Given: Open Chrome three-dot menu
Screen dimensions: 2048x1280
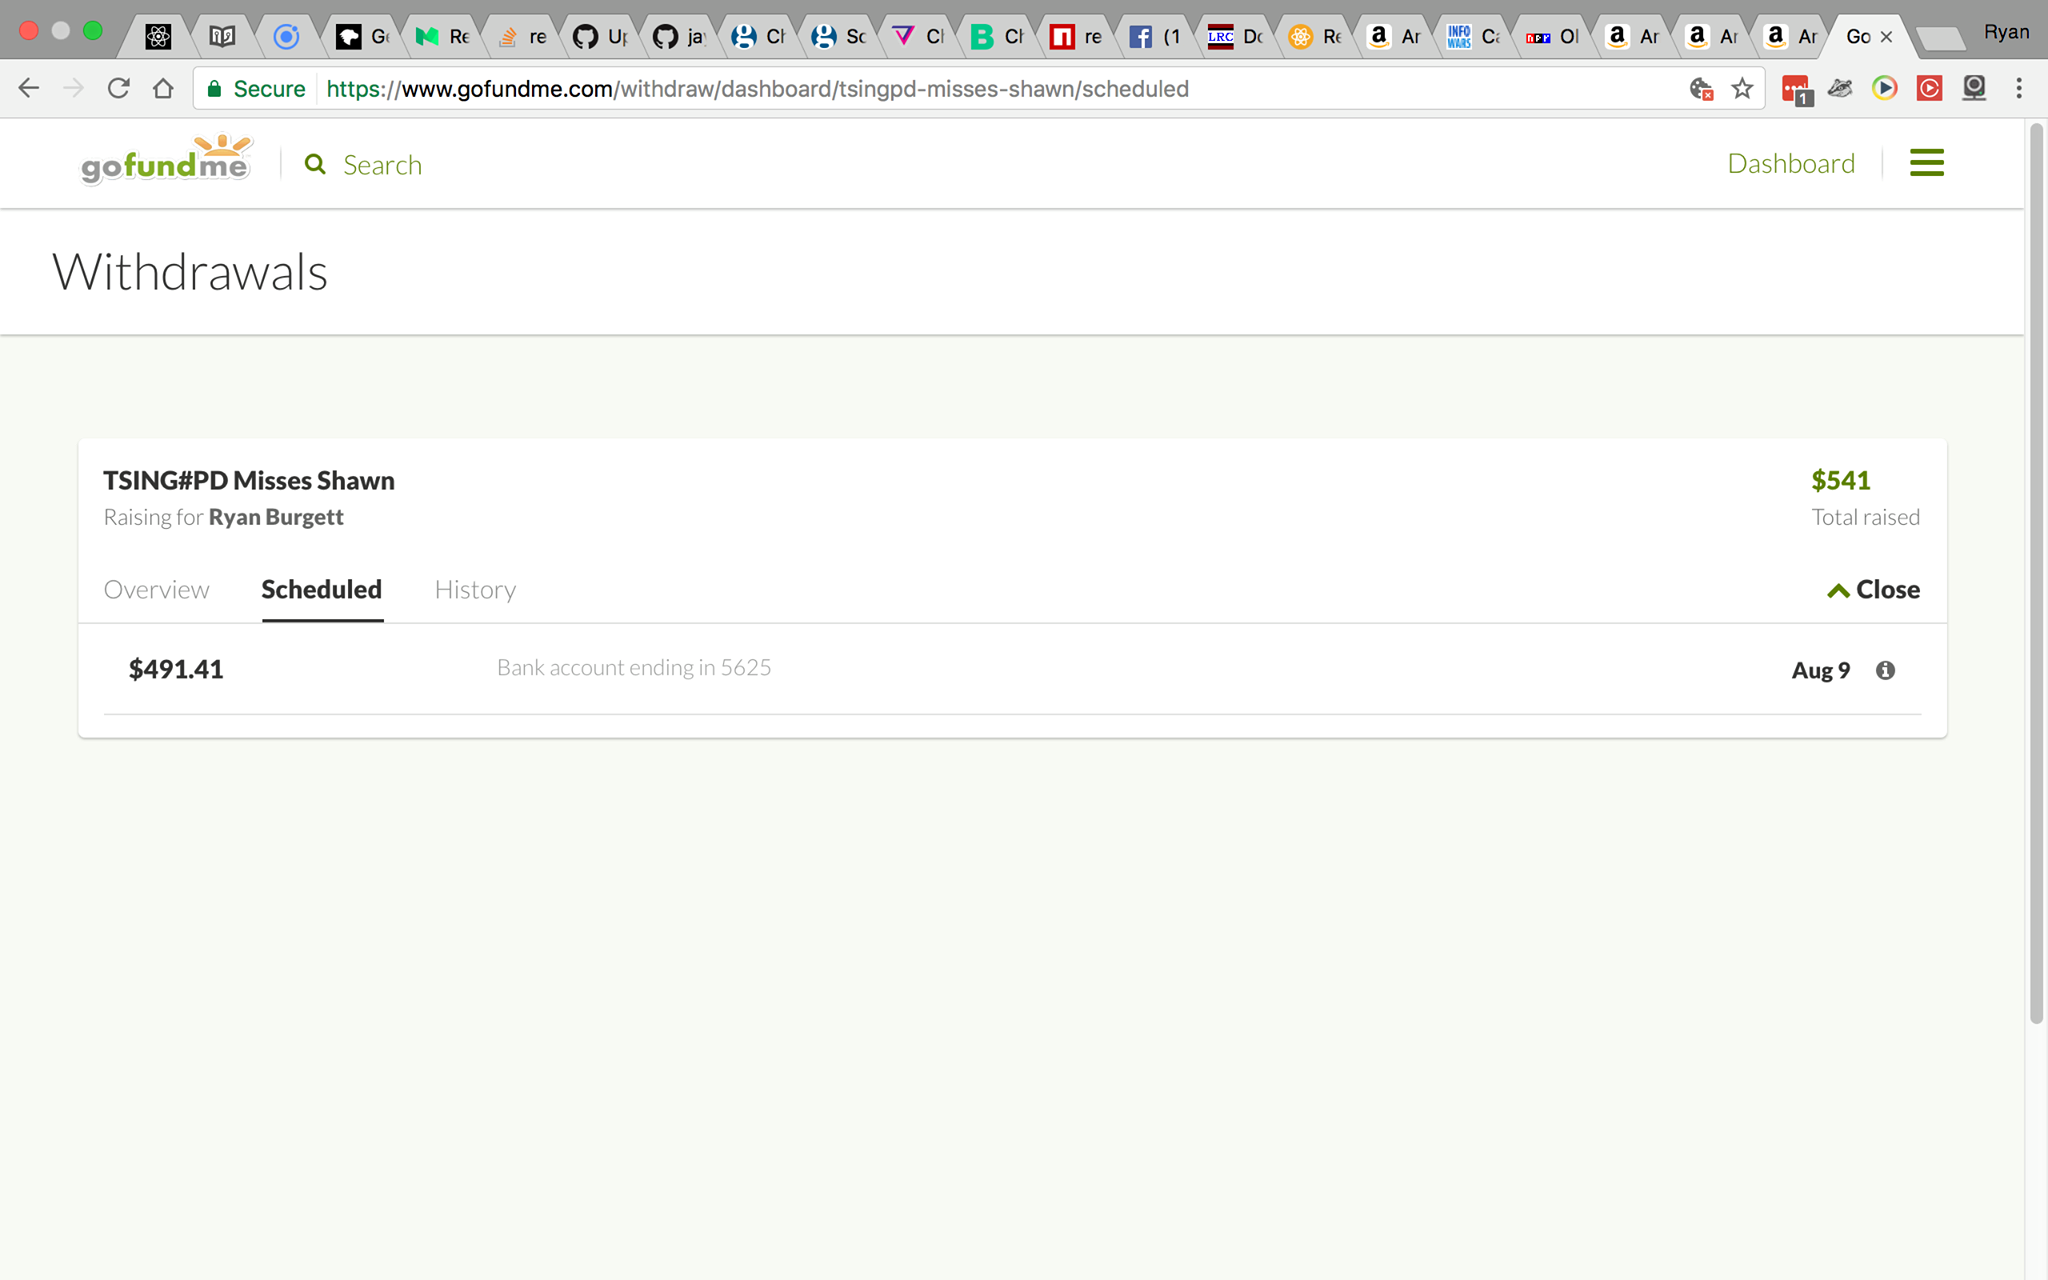Looking at the screenshot, I should click(x=2019, y=89).
